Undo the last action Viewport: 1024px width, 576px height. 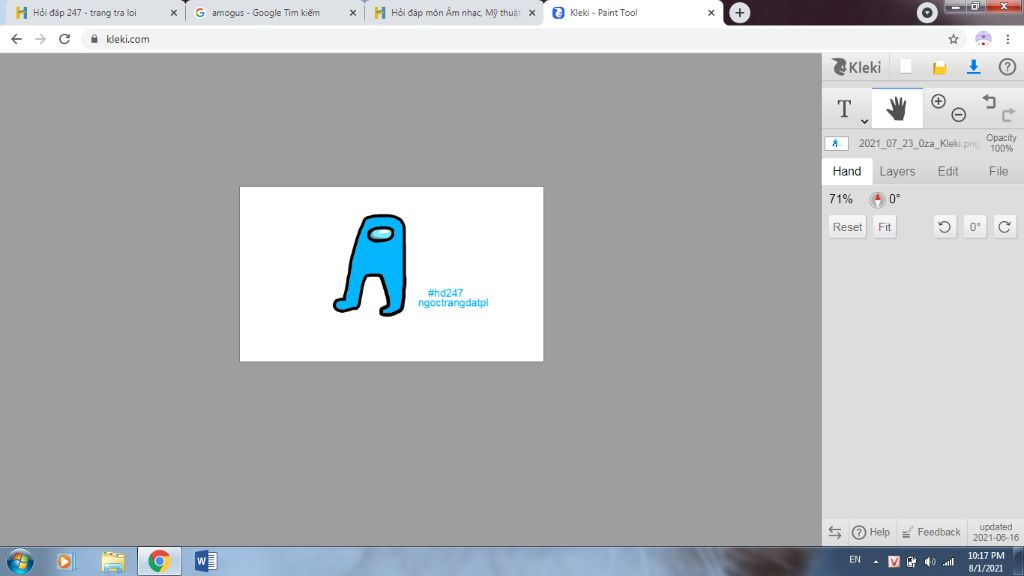[x=989, y=101]
